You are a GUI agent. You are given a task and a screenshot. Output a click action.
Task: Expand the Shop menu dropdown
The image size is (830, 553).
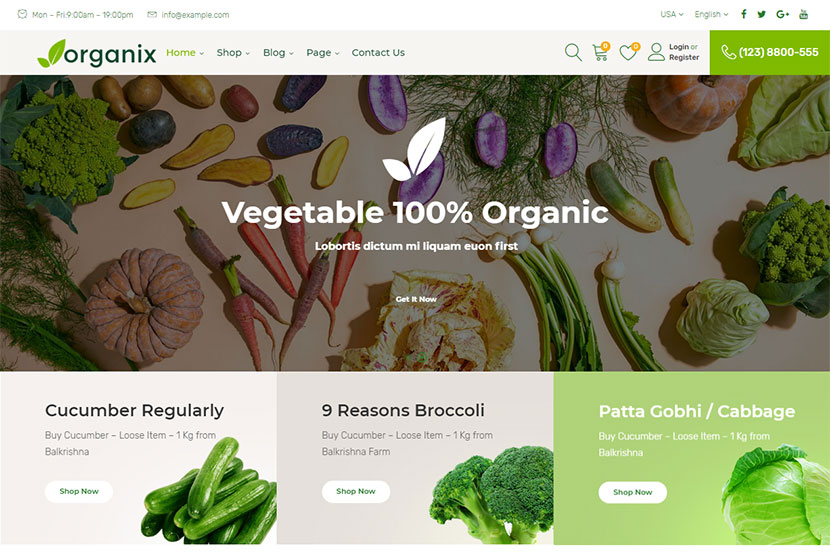[x=233, y=52]
